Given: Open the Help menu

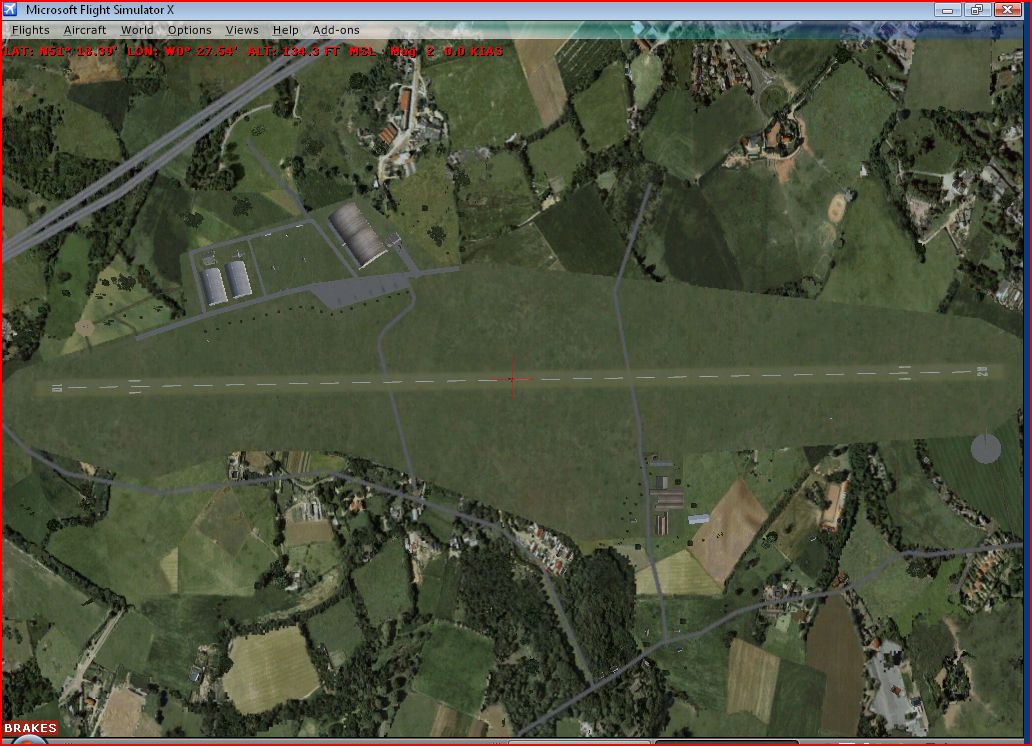Looking at the screenshot, I should point(286,30).
